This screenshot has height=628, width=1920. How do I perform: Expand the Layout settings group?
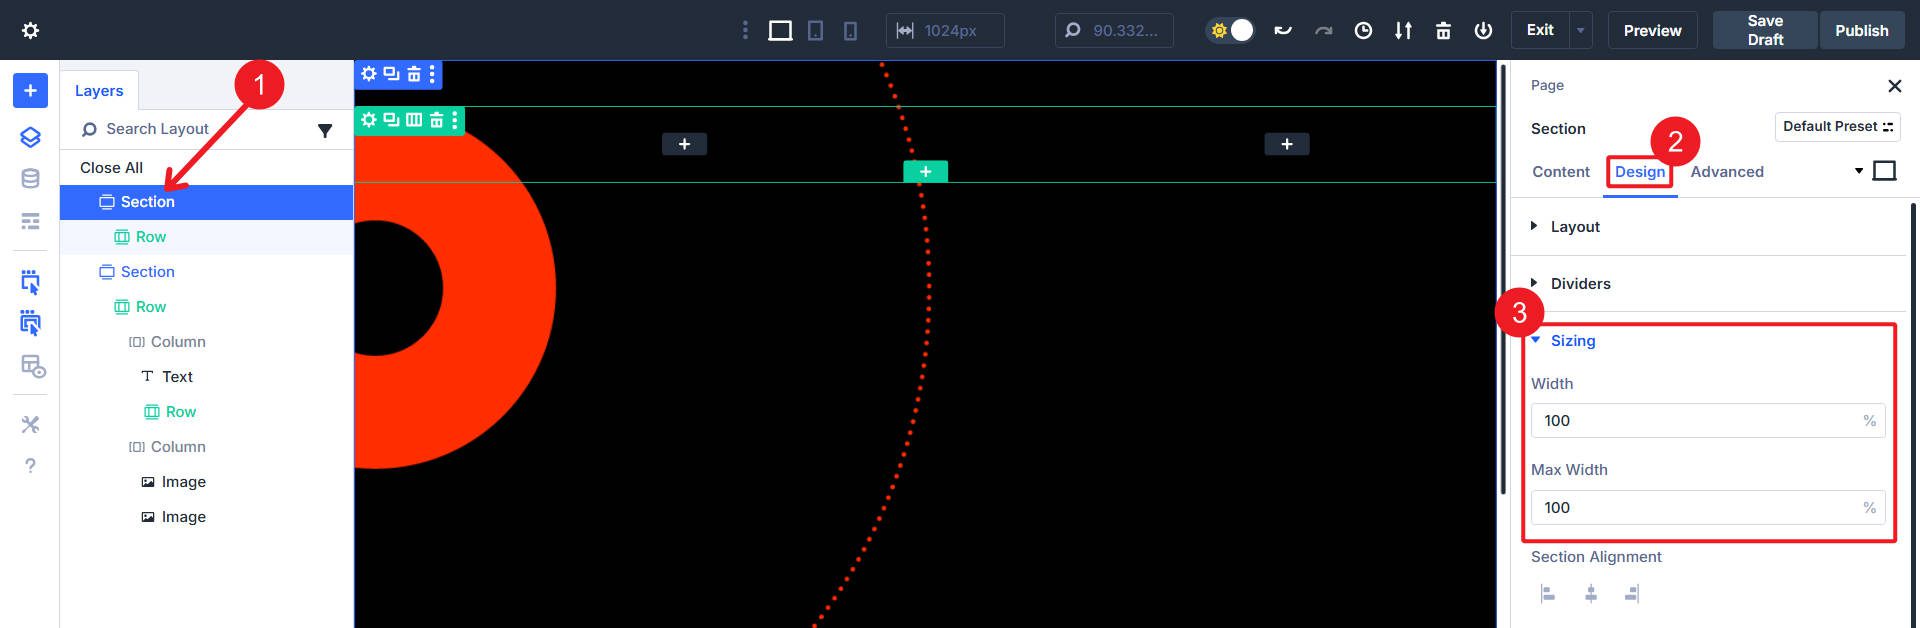click(1575, 227)
